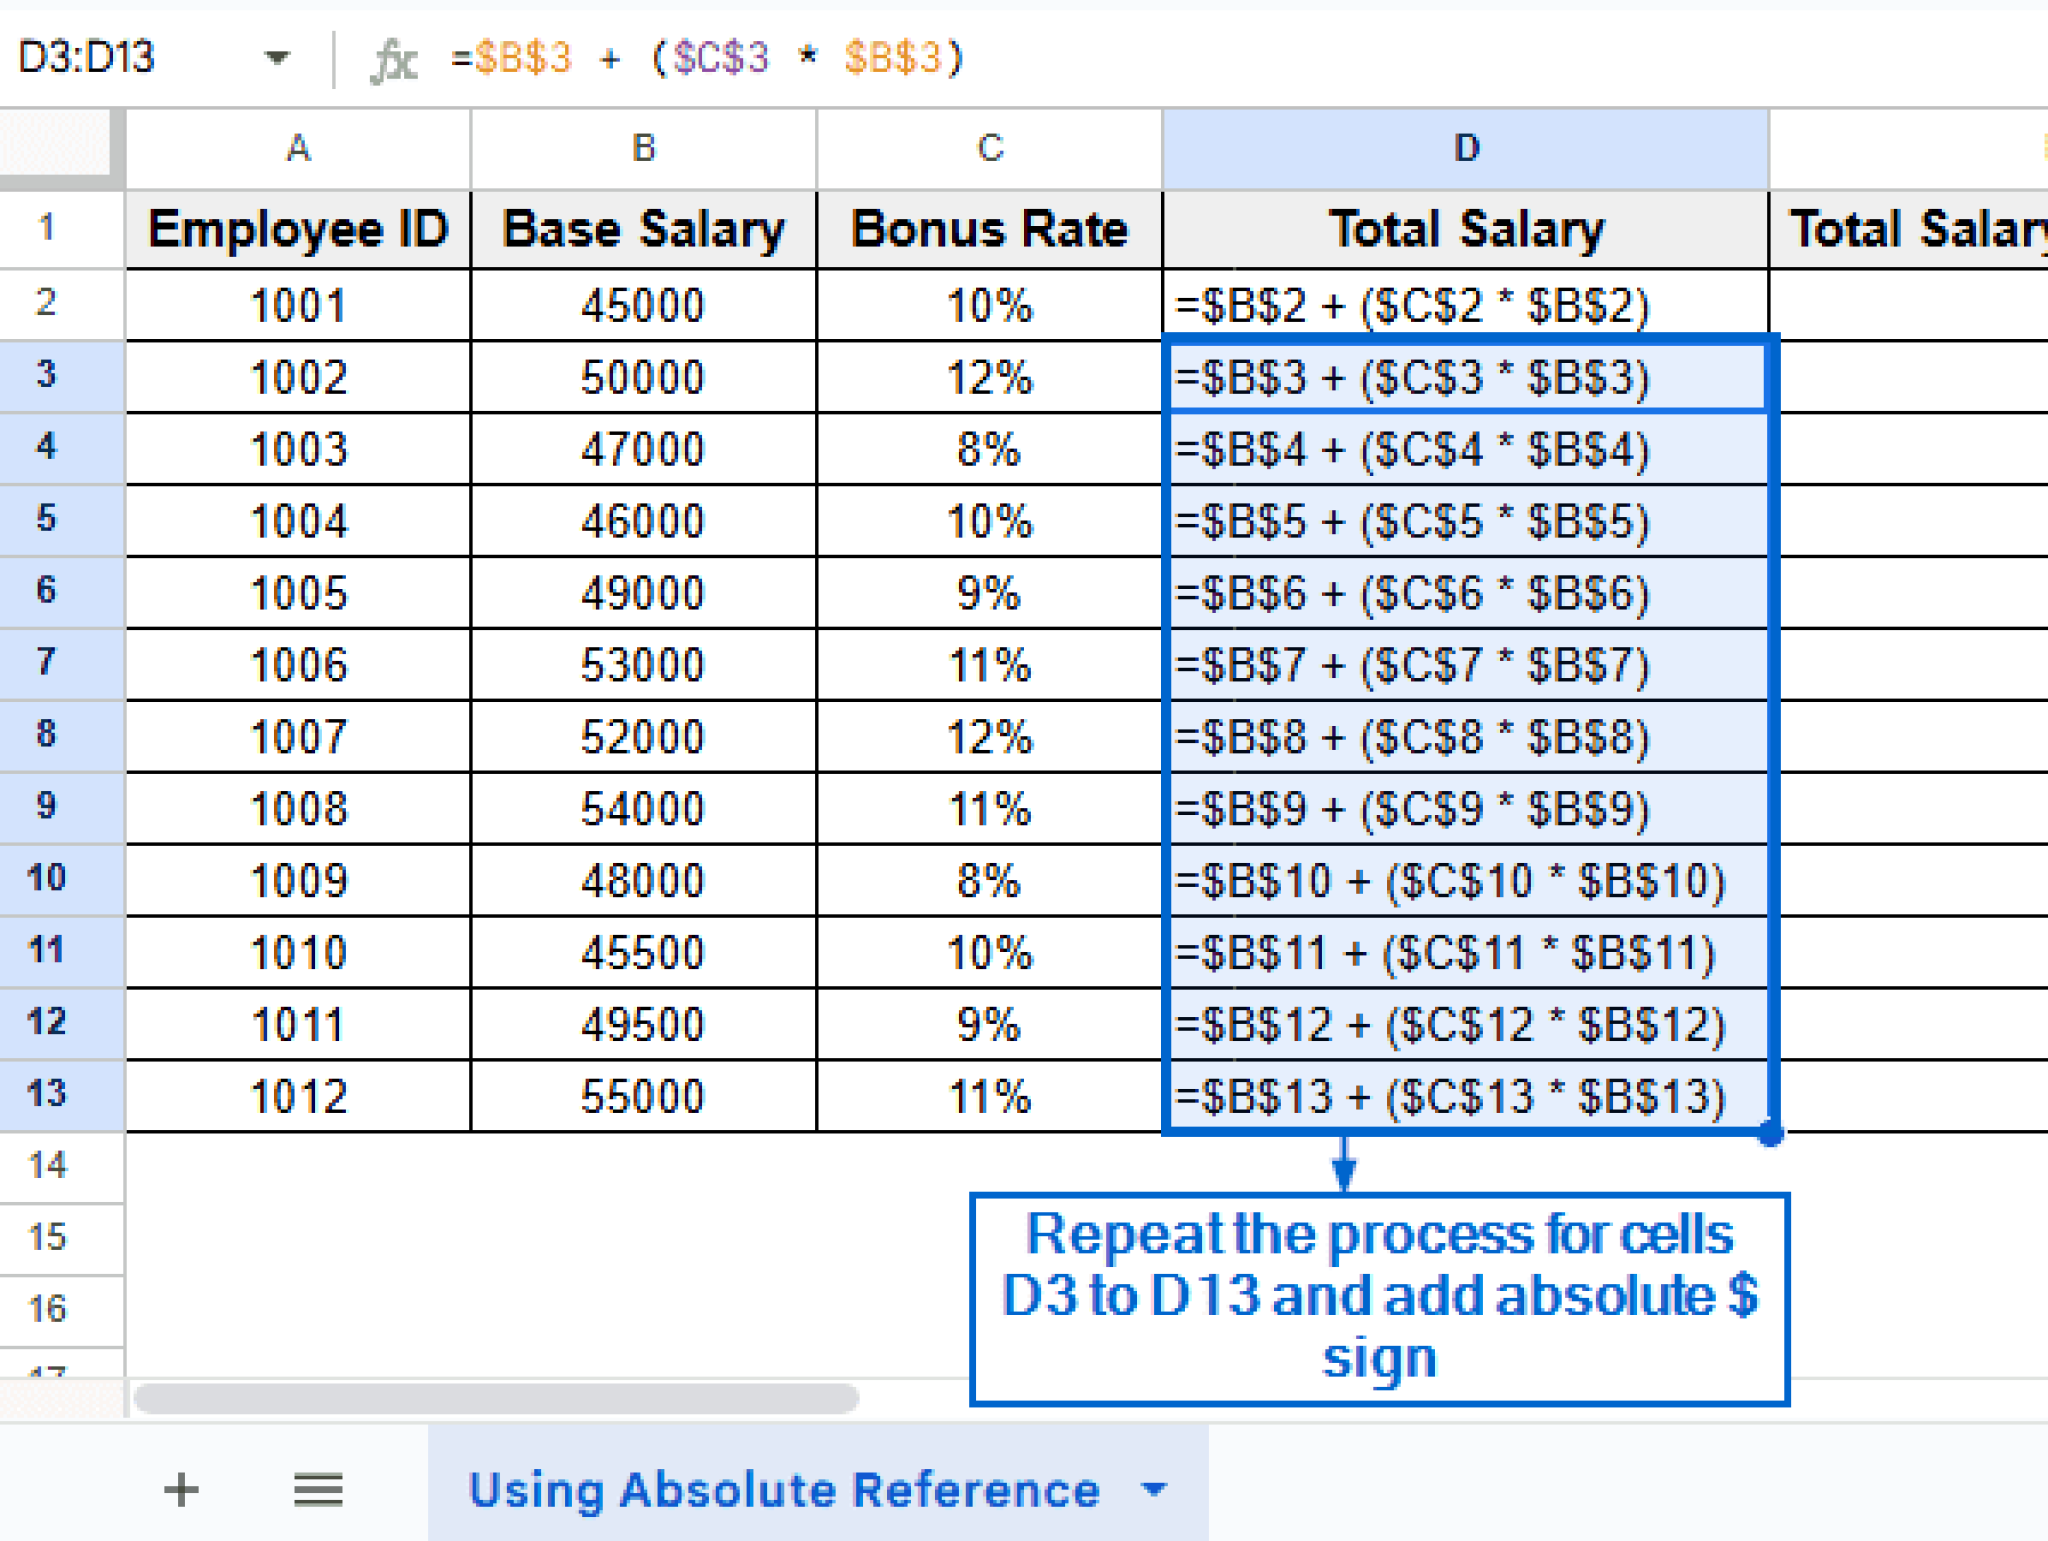The image size is (2048, 1541).
Task: Click the fx function icon
Action: point(393,60)
